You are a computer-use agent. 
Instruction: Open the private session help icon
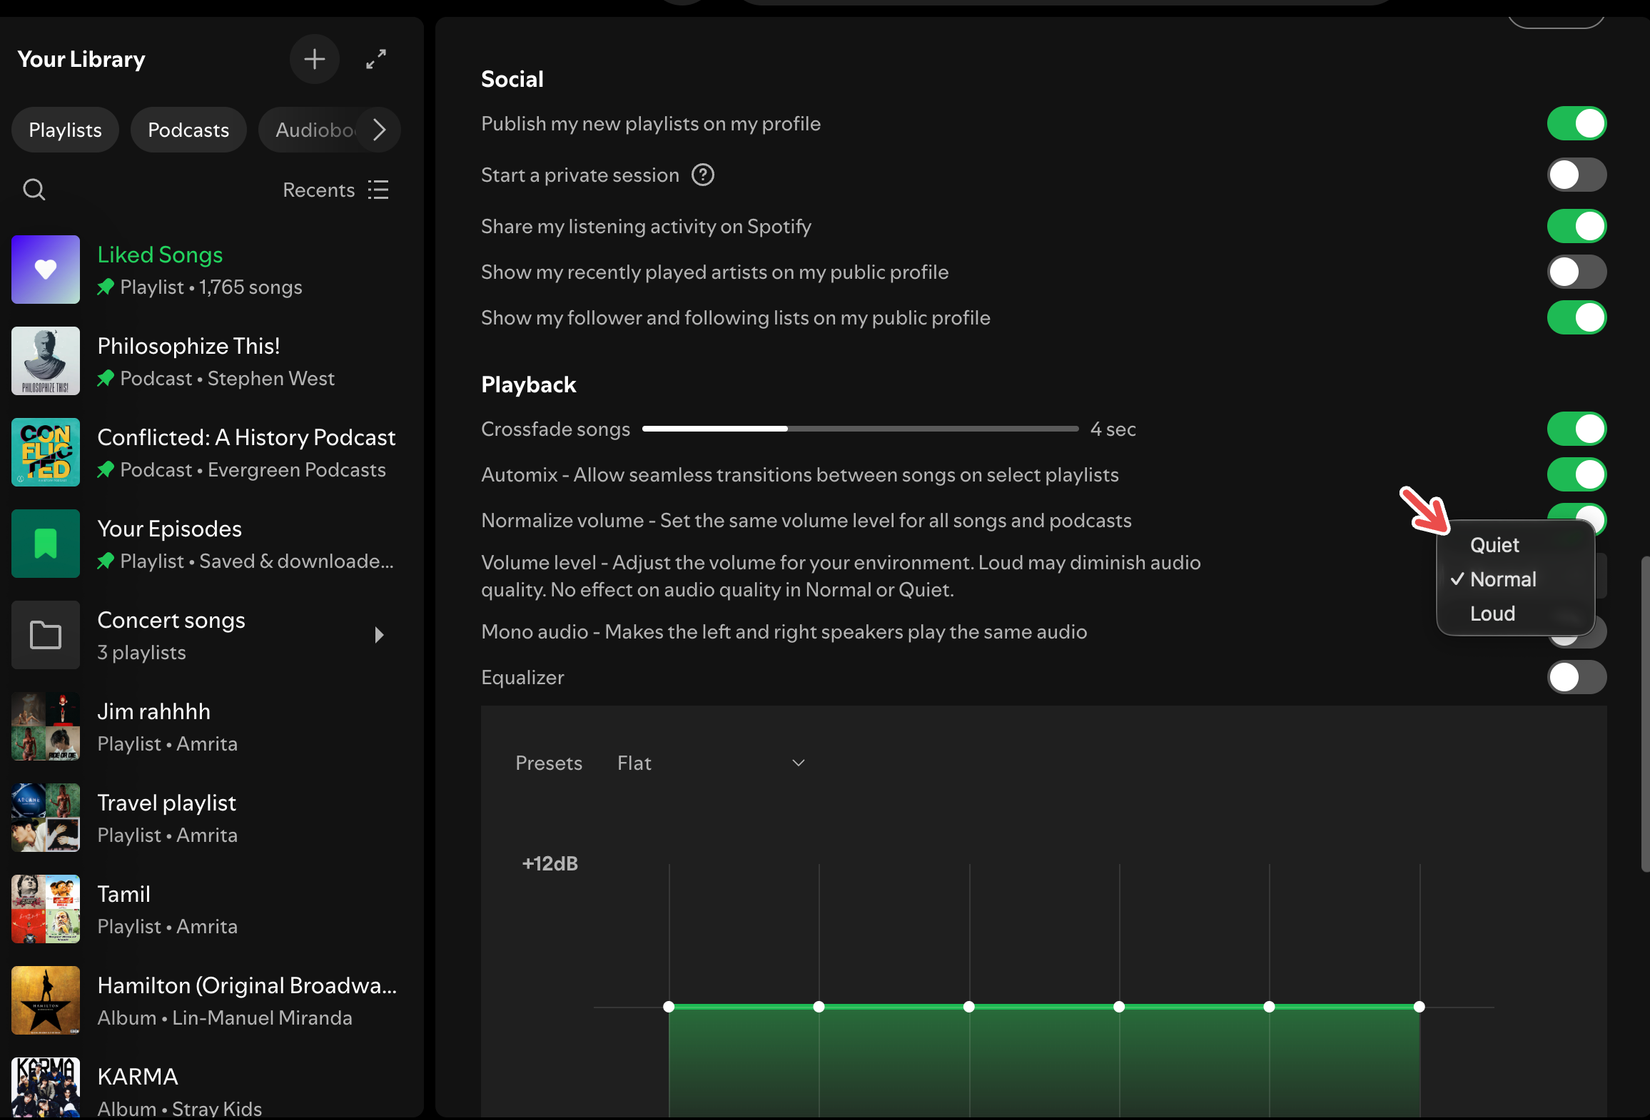(702, 174)
